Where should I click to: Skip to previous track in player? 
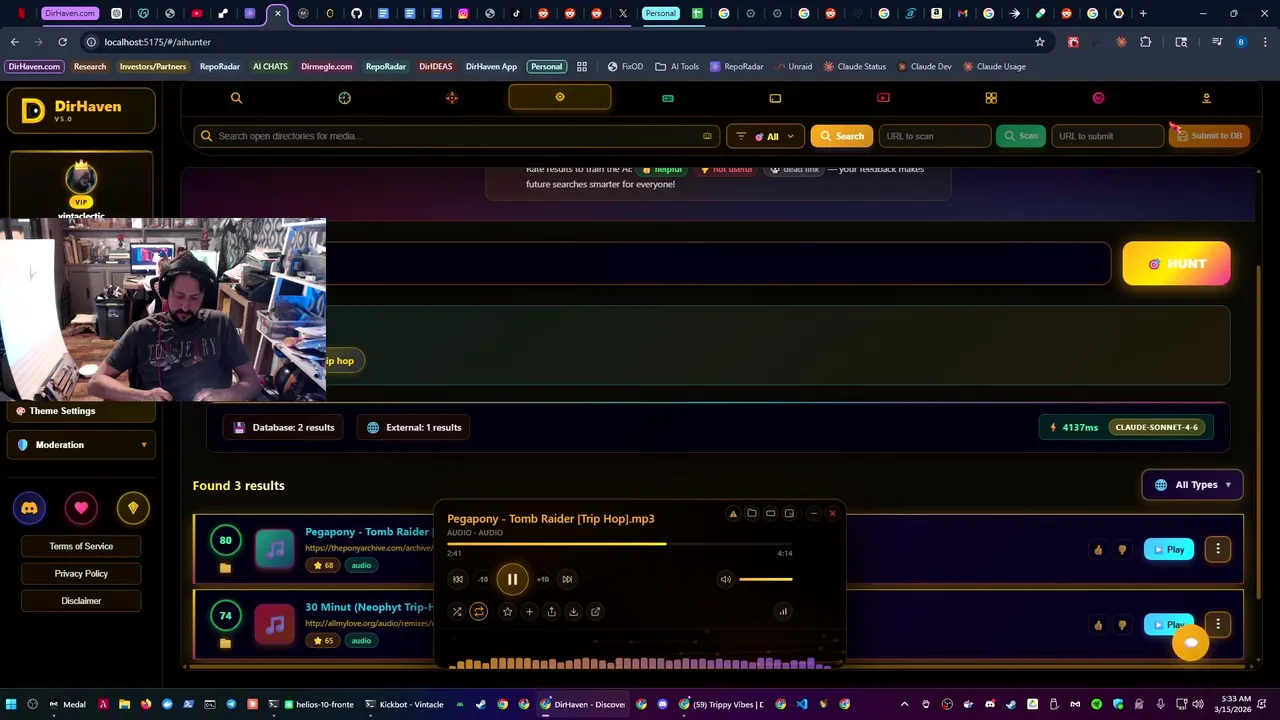[458, 579]
